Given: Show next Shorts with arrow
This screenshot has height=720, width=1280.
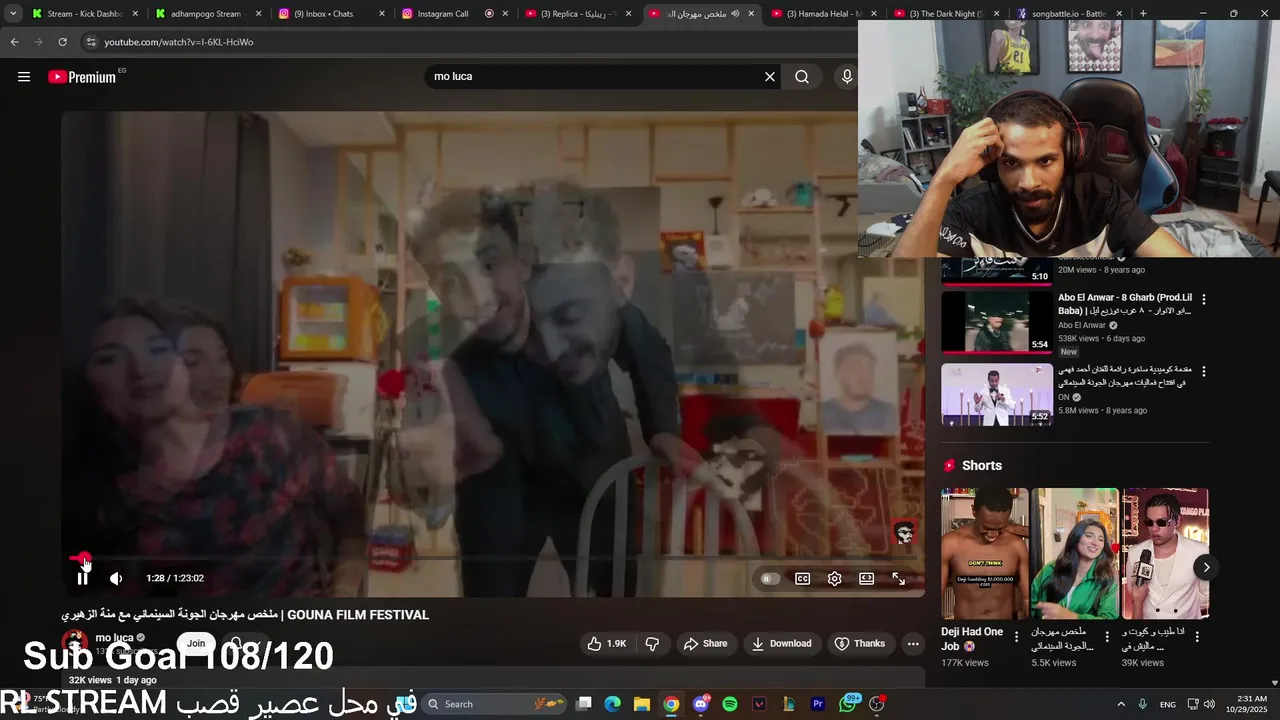Looking at the screenshot, I should click(1206, 567).
